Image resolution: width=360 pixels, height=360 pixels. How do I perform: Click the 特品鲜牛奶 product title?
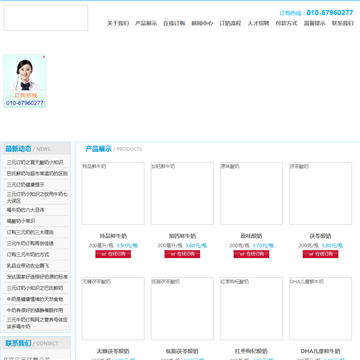point(113,236)
